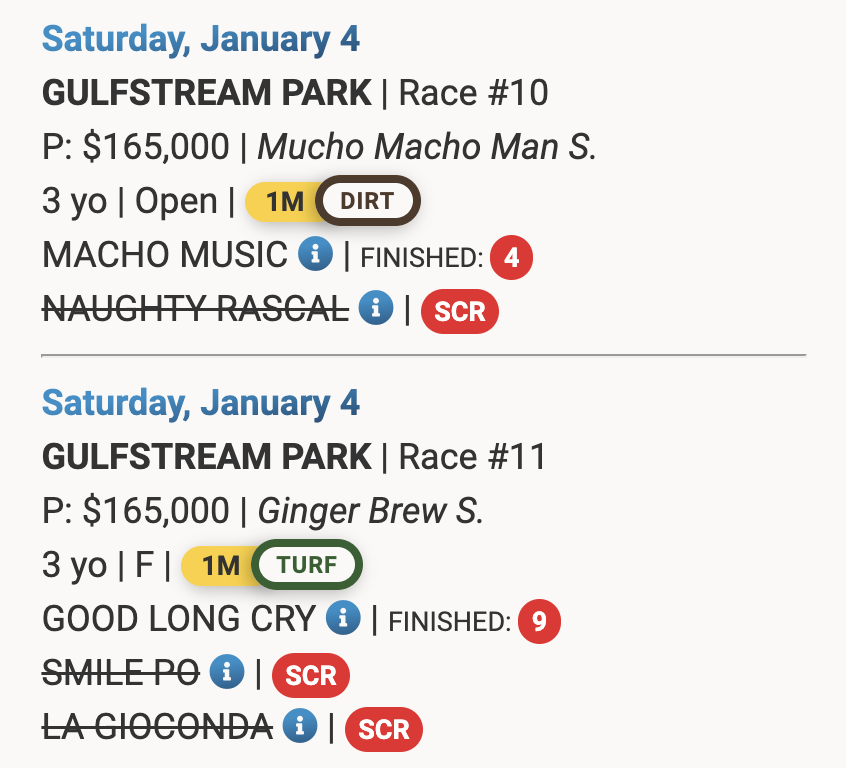Viewport: 846px width, 768px height.
Task: Open the GOOD LONG CRY horse name
Action: (x=179, y=619)
